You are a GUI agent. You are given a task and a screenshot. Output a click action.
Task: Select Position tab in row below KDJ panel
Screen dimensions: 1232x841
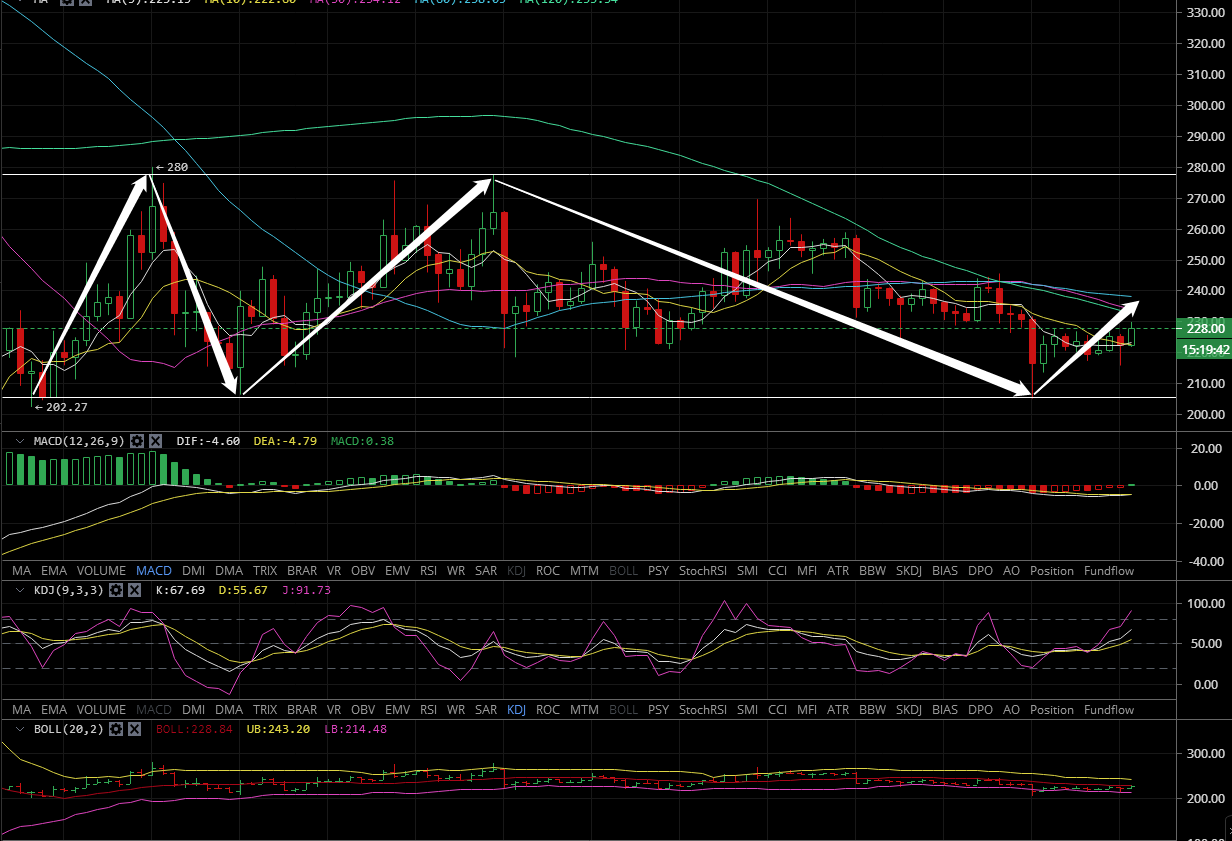pyautogui.click(x=1051, y=710)
